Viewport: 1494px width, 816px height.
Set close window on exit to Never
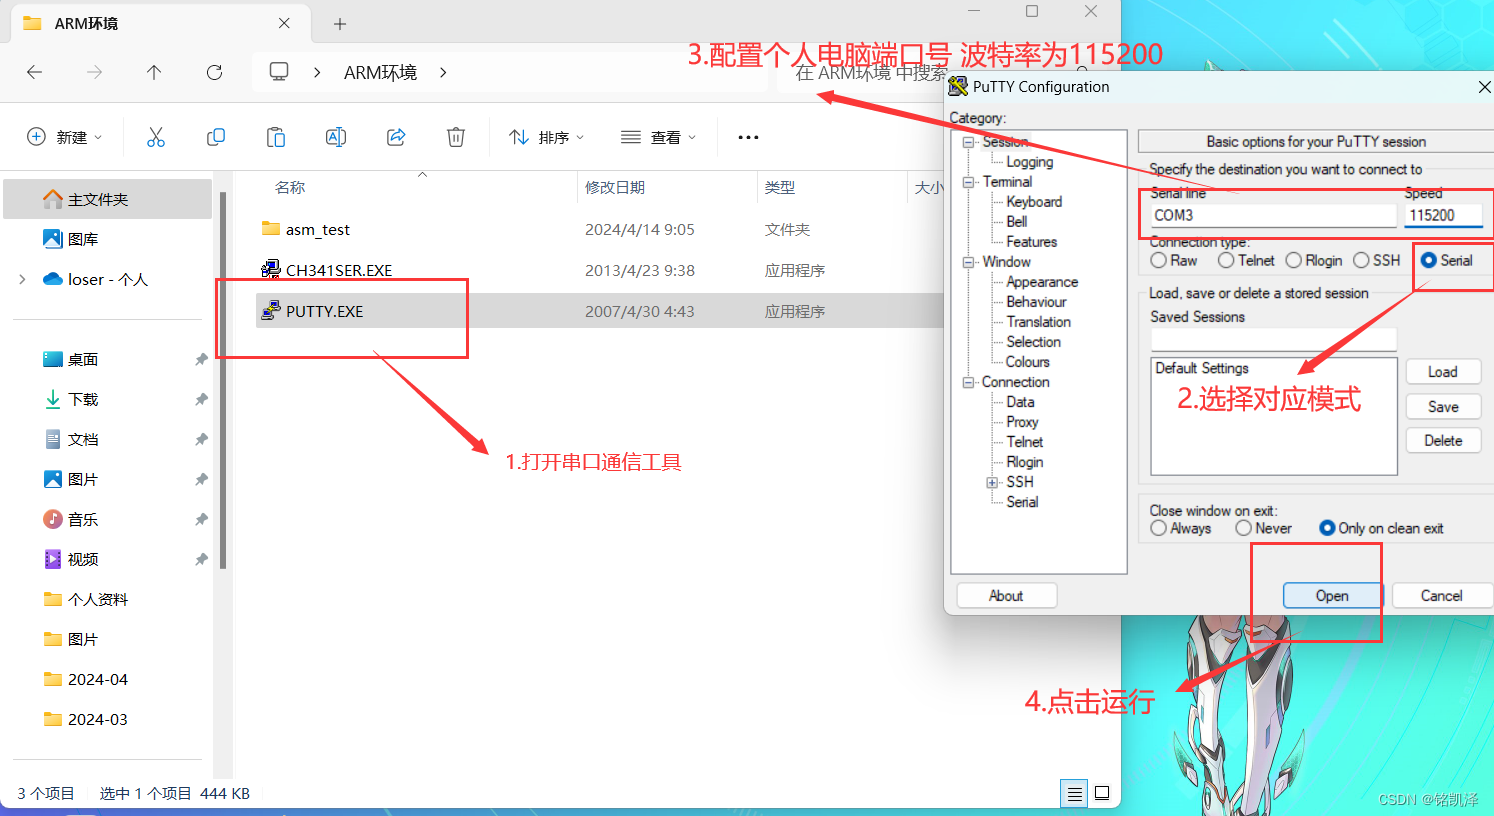[x=1243, y=528]
